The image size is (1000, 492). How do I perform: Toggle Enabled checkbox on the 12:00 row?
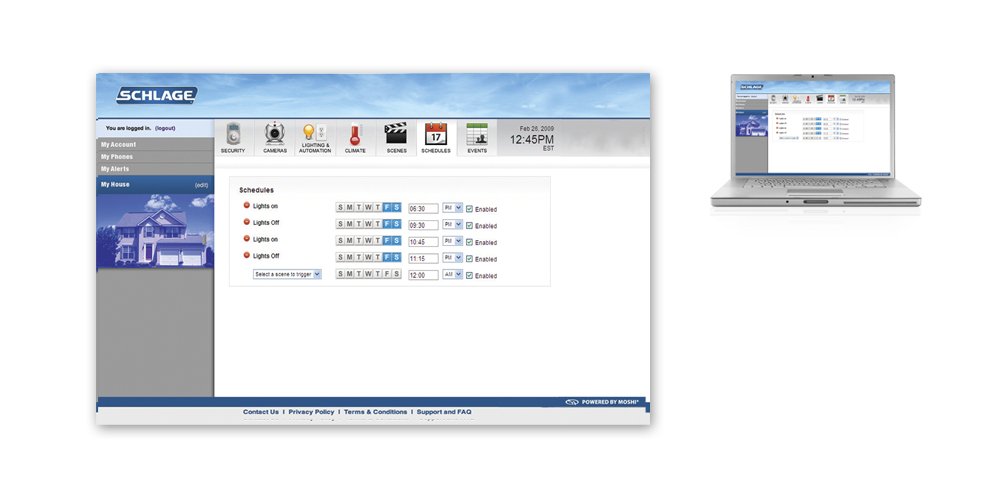469,275
